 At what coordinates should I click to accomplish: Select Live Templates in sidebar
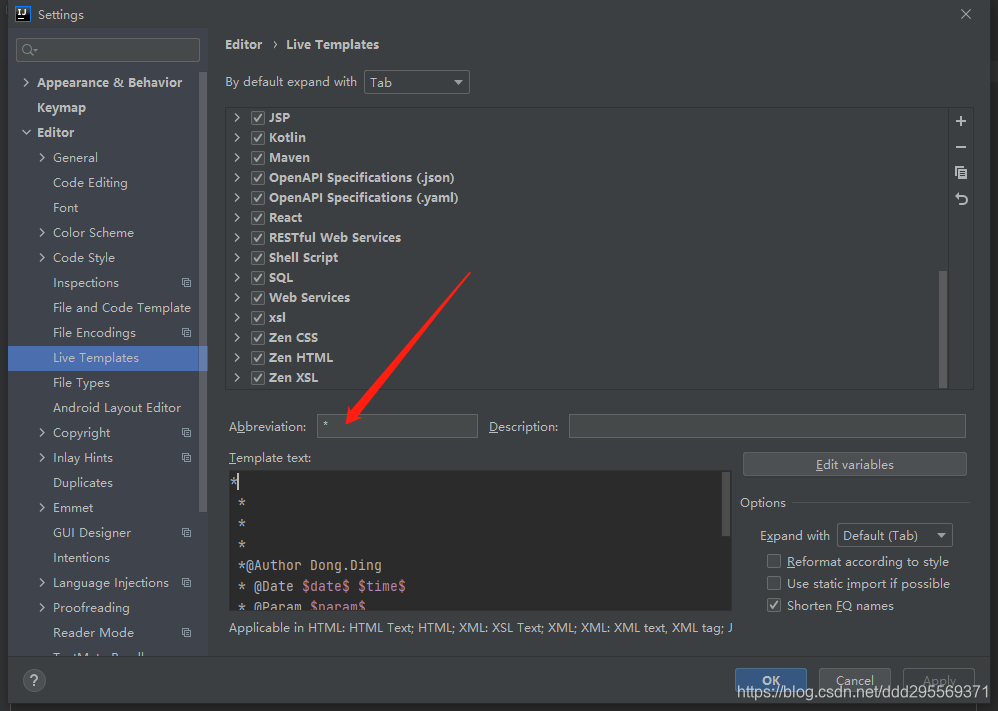(x=108, y=358)
